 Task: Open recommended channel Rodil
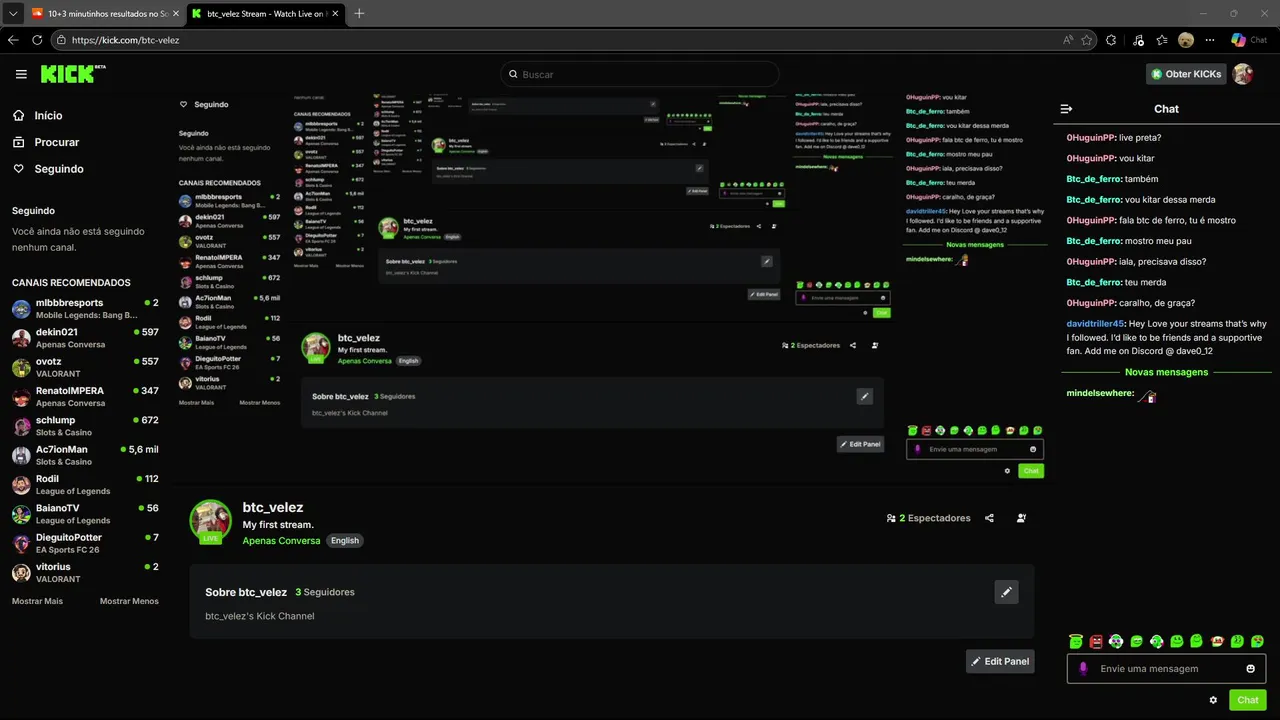point(85,485)
